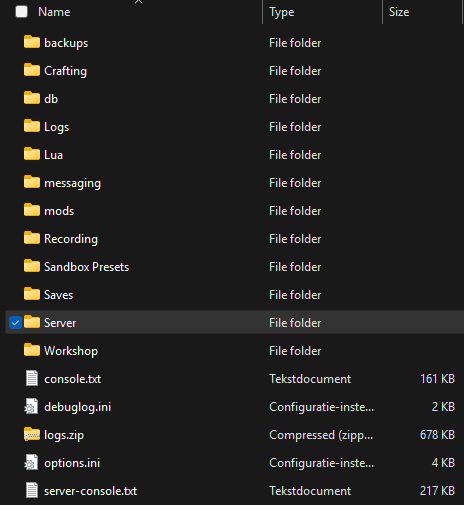Select the Saves folder name
This screenshot has width=464, height=505.
click(x=58, y=295)
